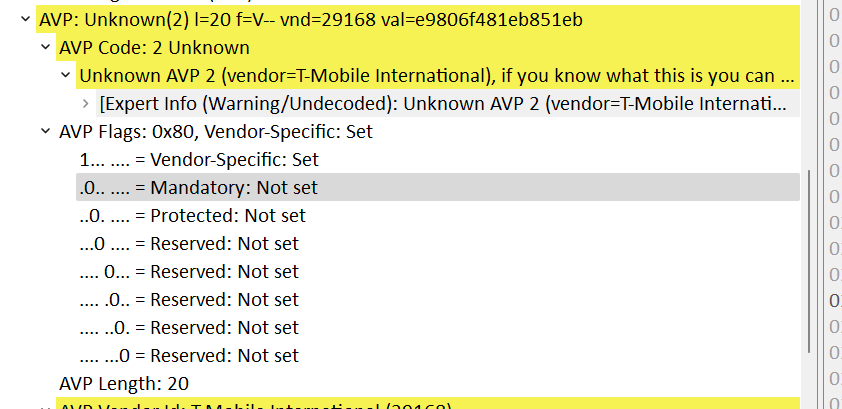The height and width of the screenshot is (409, 842).
Task: Select the last Reserved: Not set row
Action: click(x=189, y=355)
